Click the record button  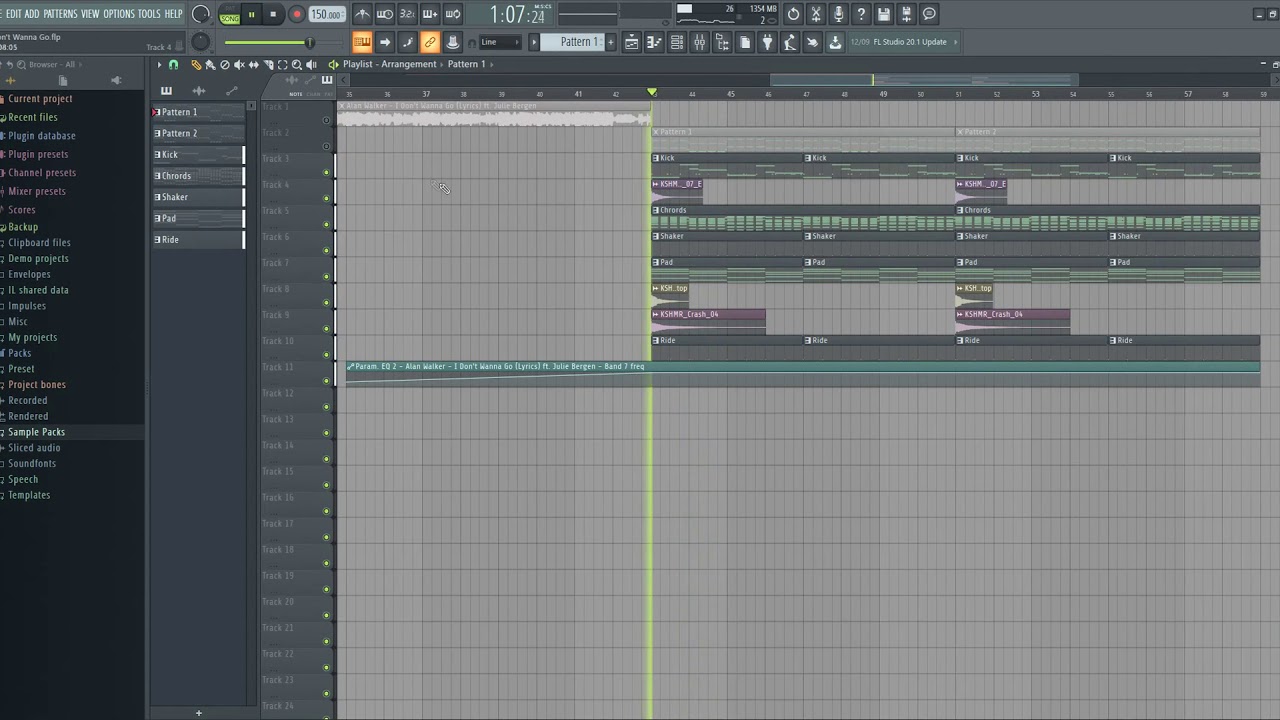[296, 14]
